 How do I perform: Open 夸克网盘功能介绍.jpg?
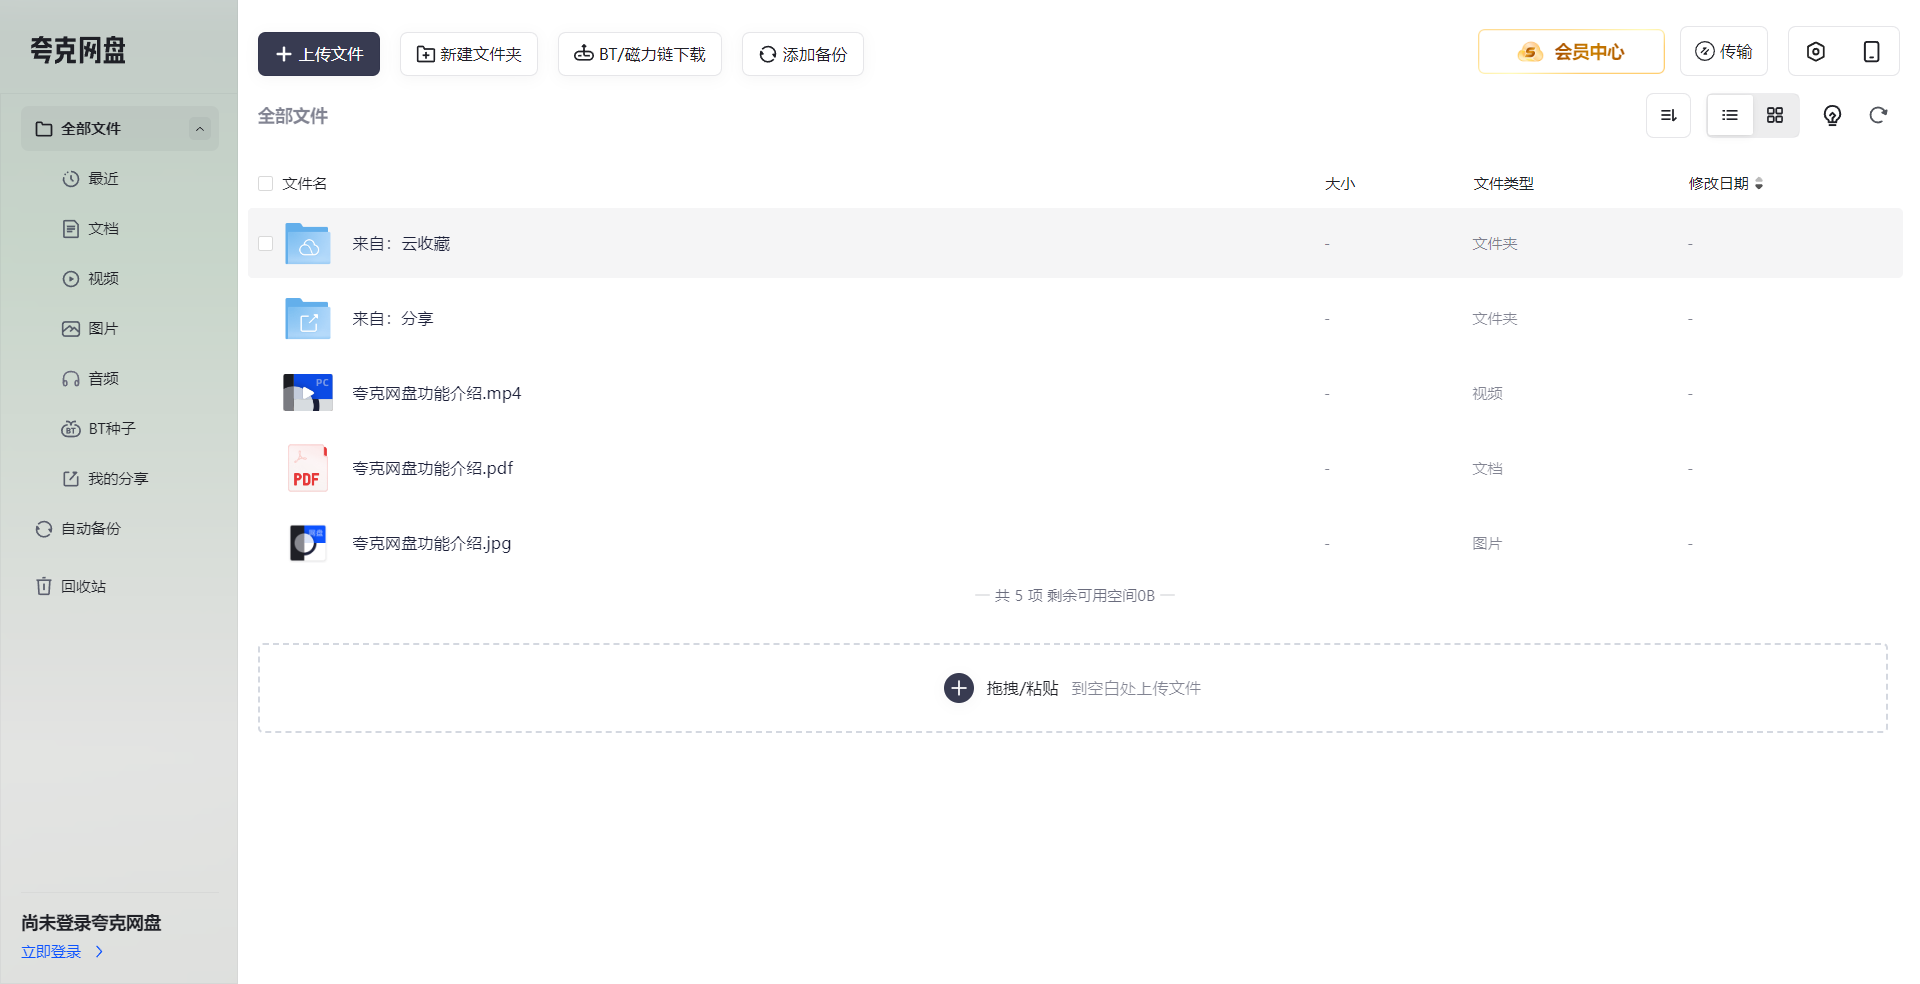point(431,544)
